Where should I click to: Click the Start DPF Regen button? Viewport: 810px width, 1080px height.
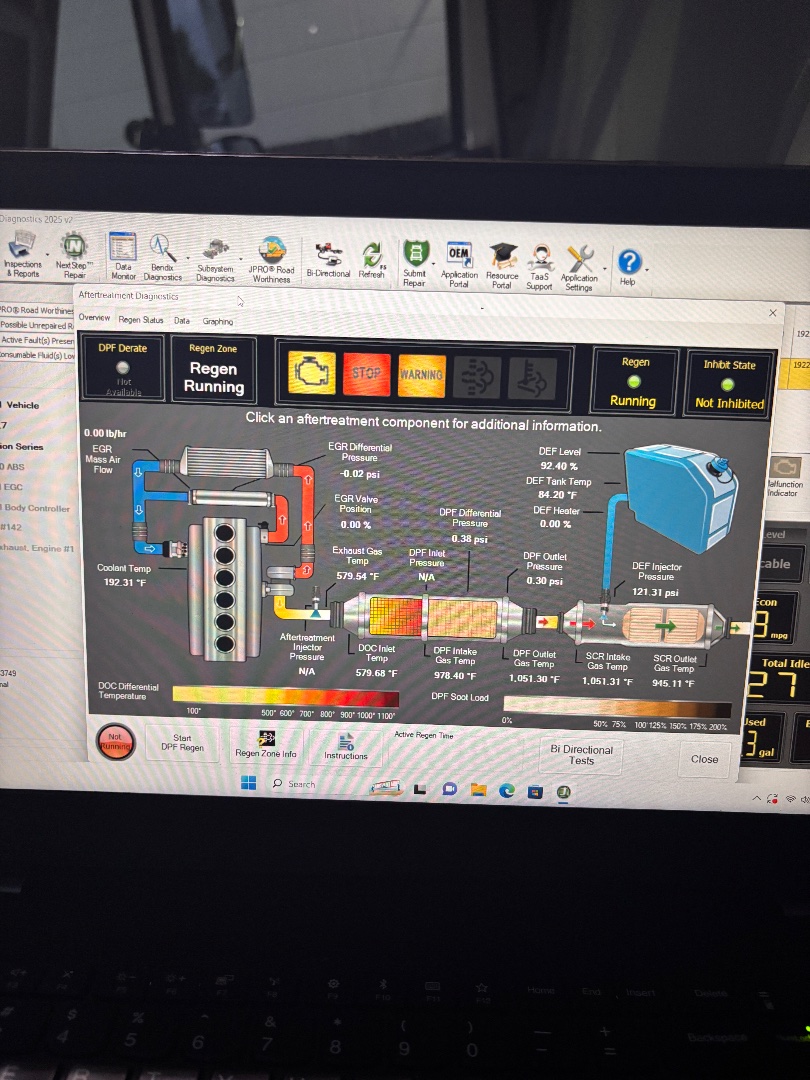[x=182, y=742]
